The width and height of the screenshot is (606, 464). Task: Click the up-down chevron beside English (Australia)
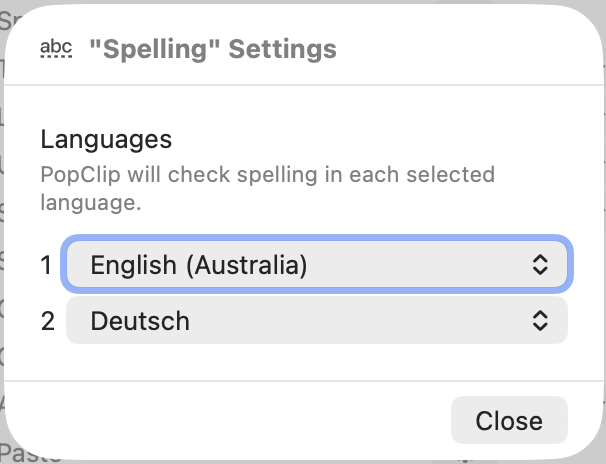point(540,265)
